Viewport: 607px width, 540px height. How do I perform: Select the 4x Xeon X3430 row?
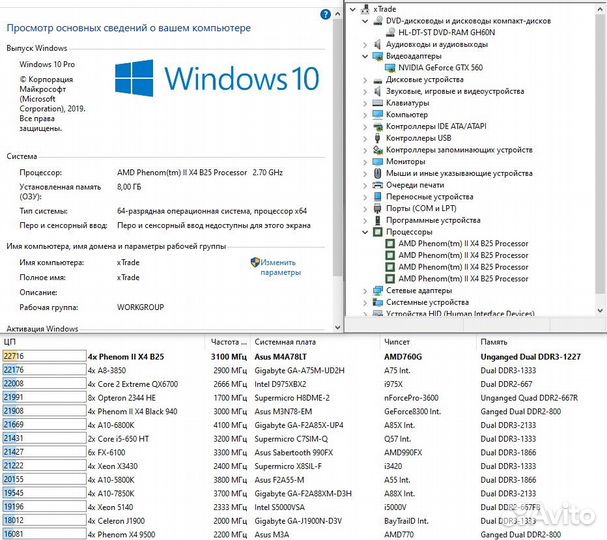(304, 466)
